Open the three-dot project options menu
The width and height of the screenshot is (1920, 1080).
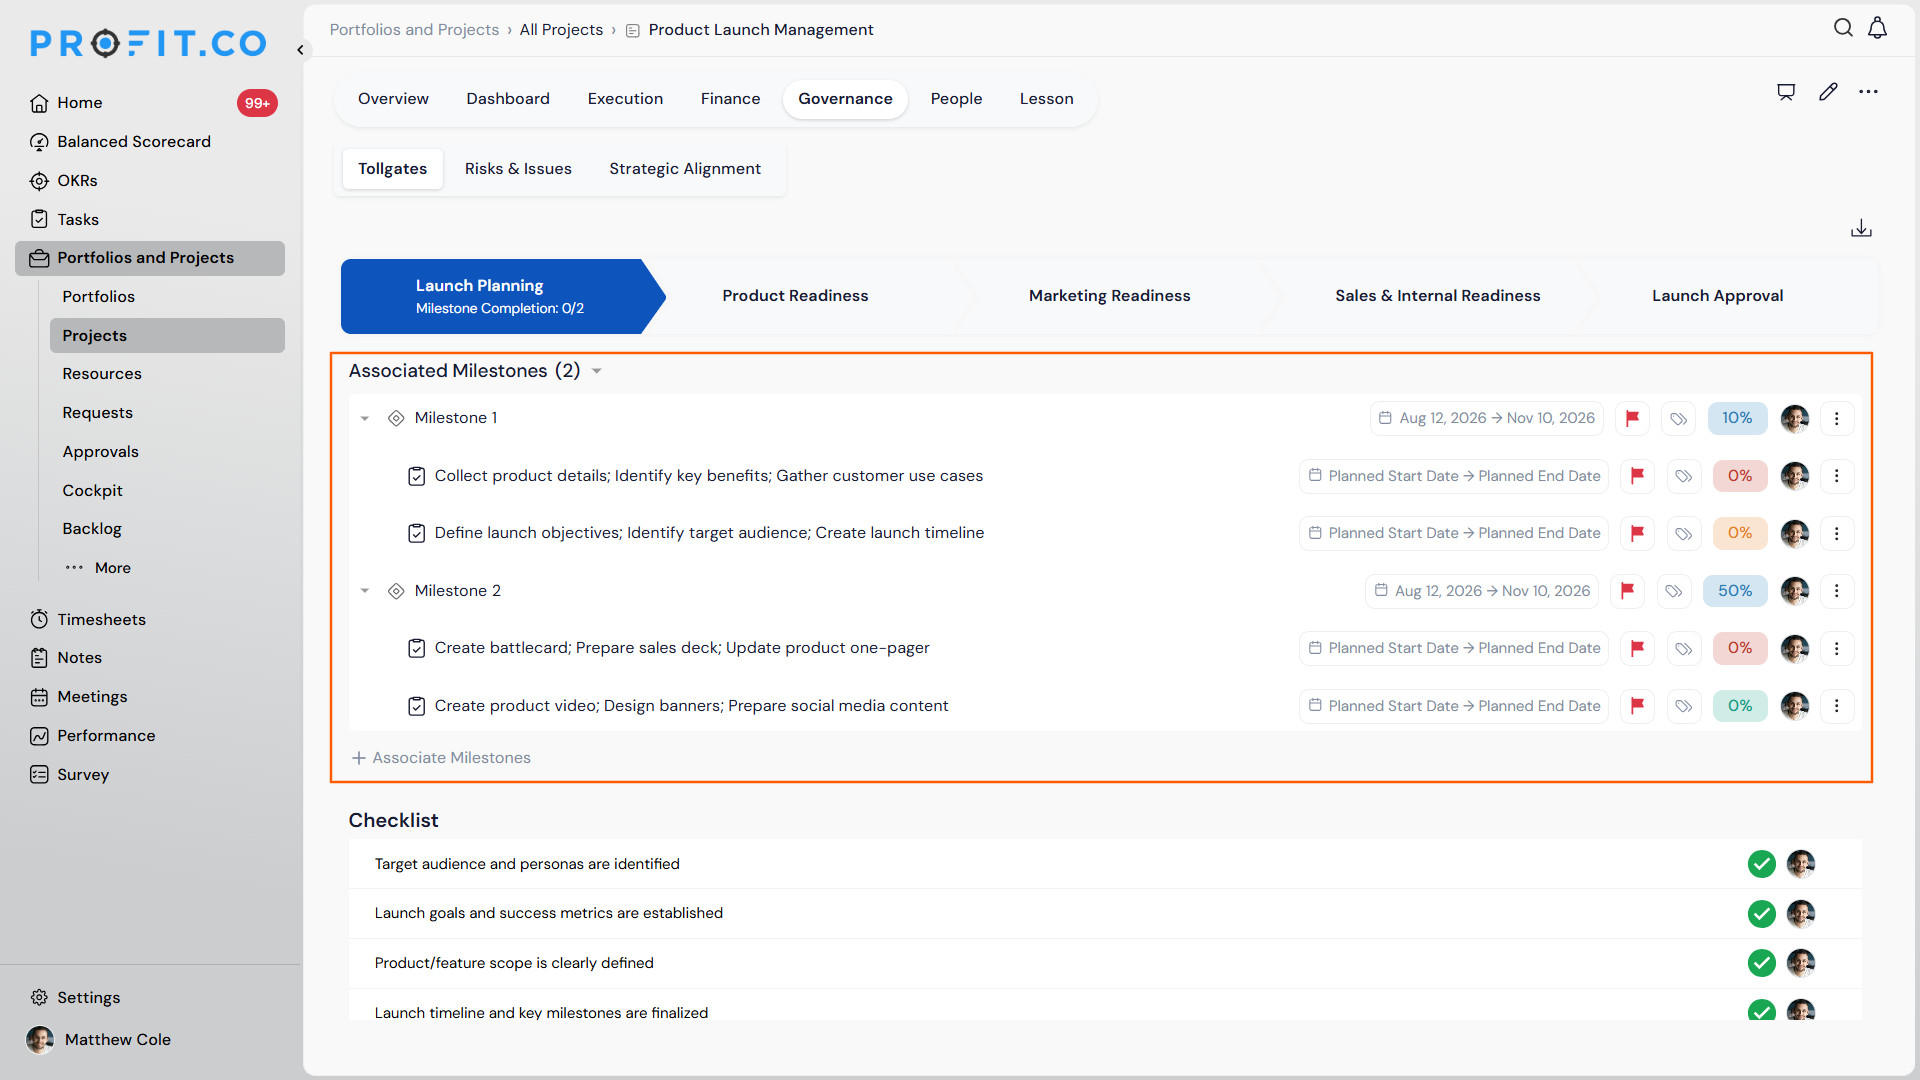click(x=1868, y=92)
